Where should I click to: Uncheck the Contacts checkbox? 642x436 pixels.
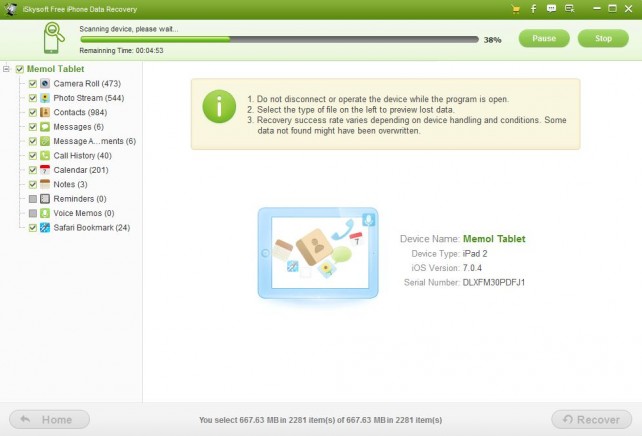[x=33, y=113]
